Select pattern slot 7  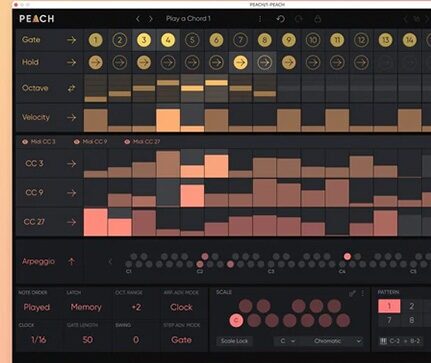tap(389, 320)
